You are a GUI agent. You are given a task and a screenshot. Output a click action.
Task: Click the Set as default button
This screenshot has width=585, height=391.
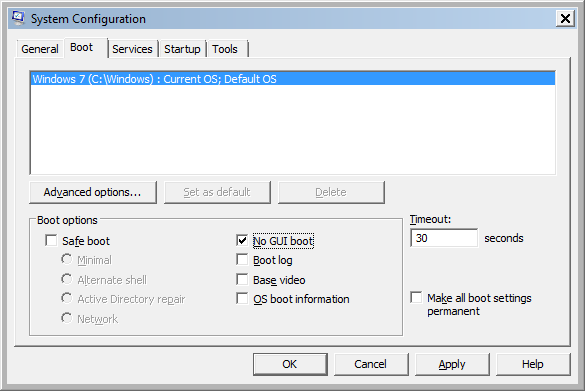click(x=217, y=192)
